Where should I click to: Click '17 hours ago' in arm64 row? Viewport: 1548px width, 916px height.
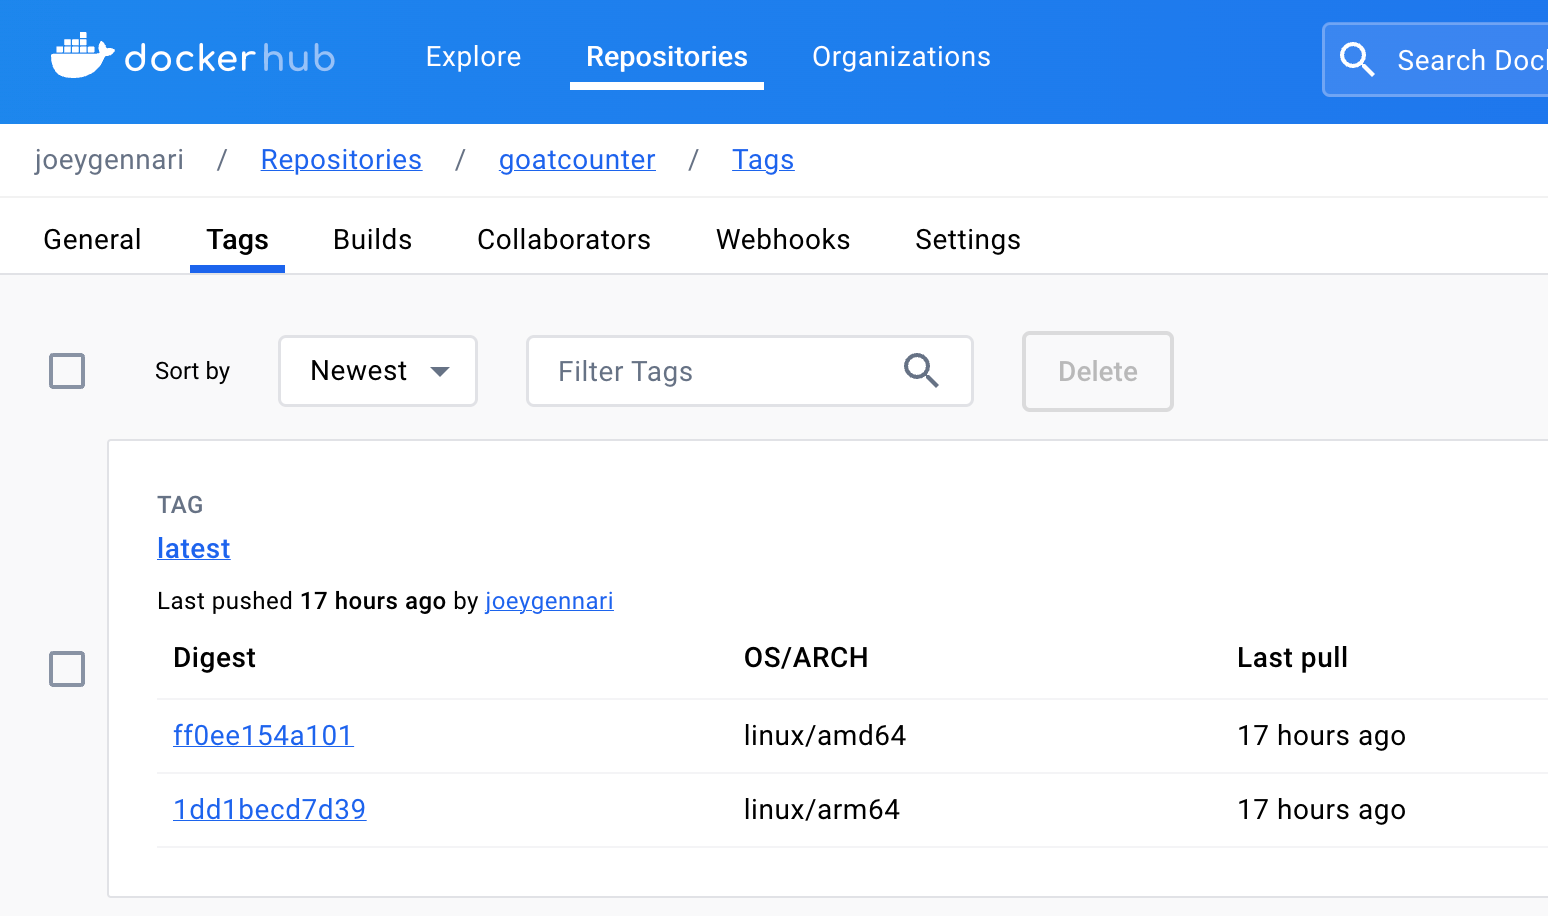(x=1321, y=810)
